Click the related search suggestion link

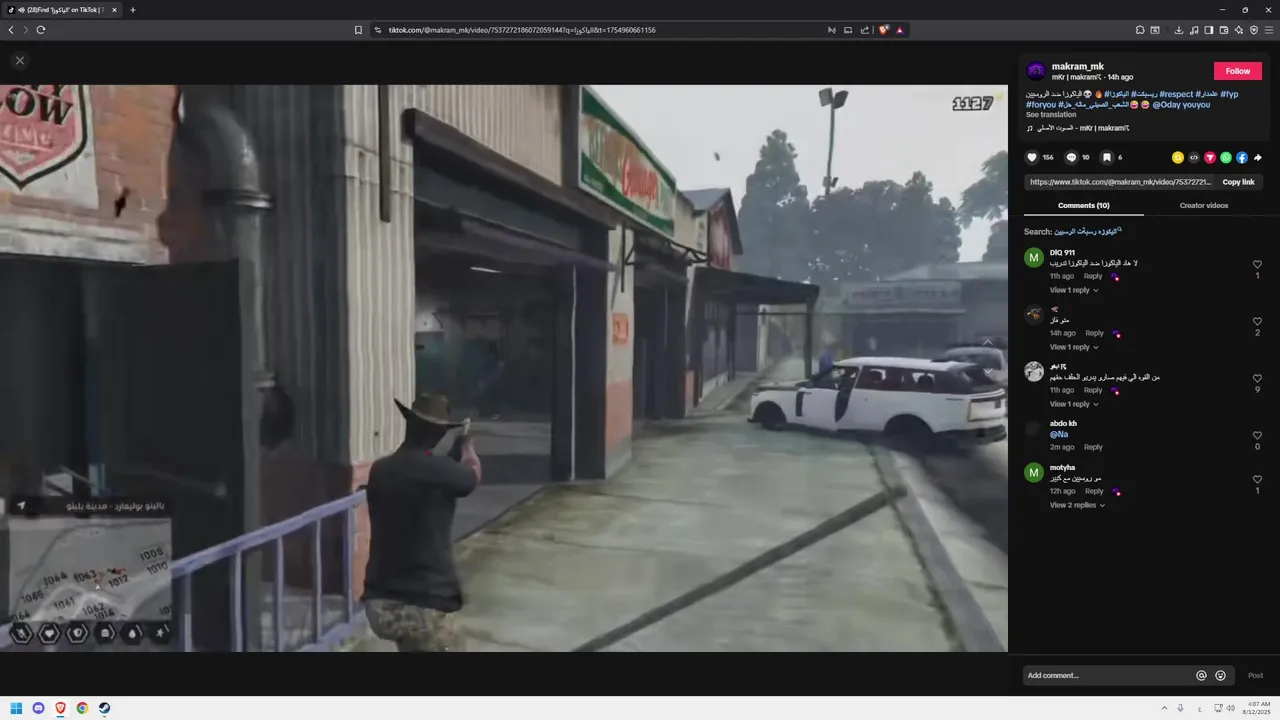point(1087,231)
